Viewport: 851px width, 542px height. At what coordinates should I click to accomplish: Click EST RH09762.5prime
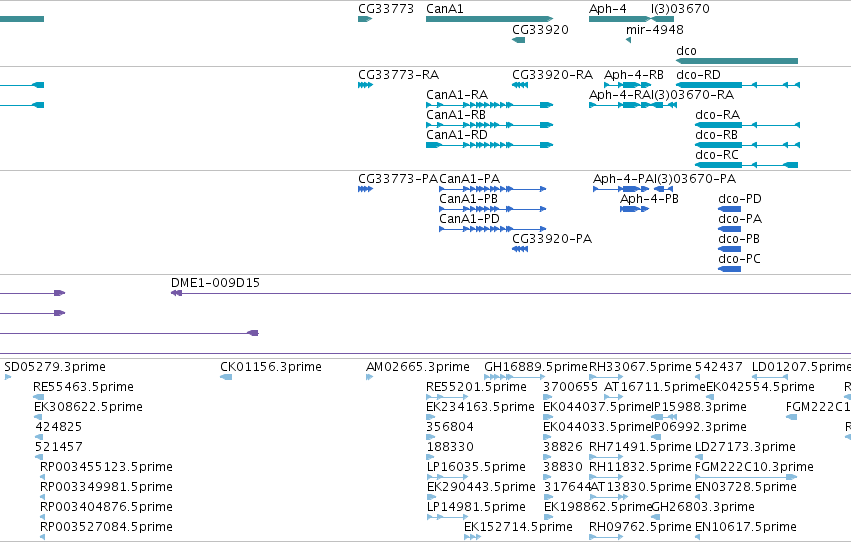coord(606,537)
